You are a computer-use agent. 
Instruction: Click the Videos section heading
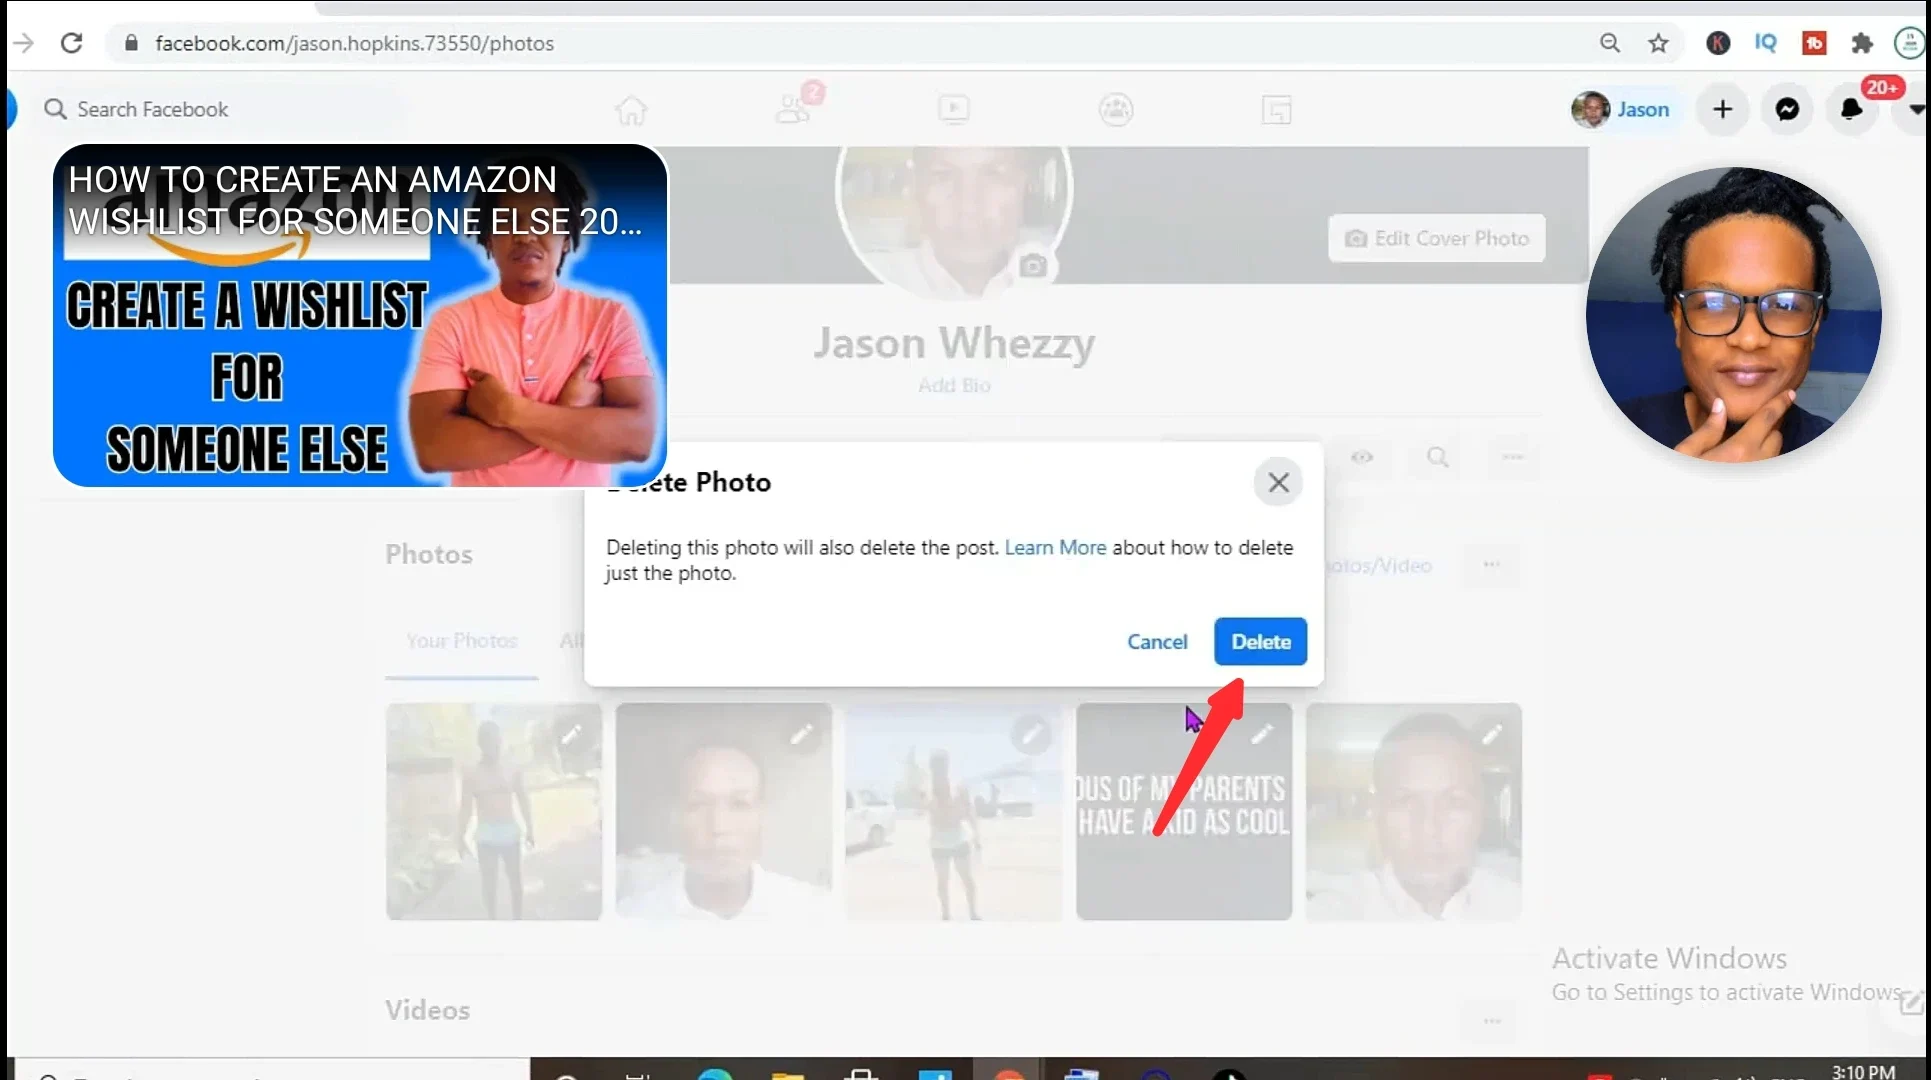pyautogui.click(x=427, y=1010)
